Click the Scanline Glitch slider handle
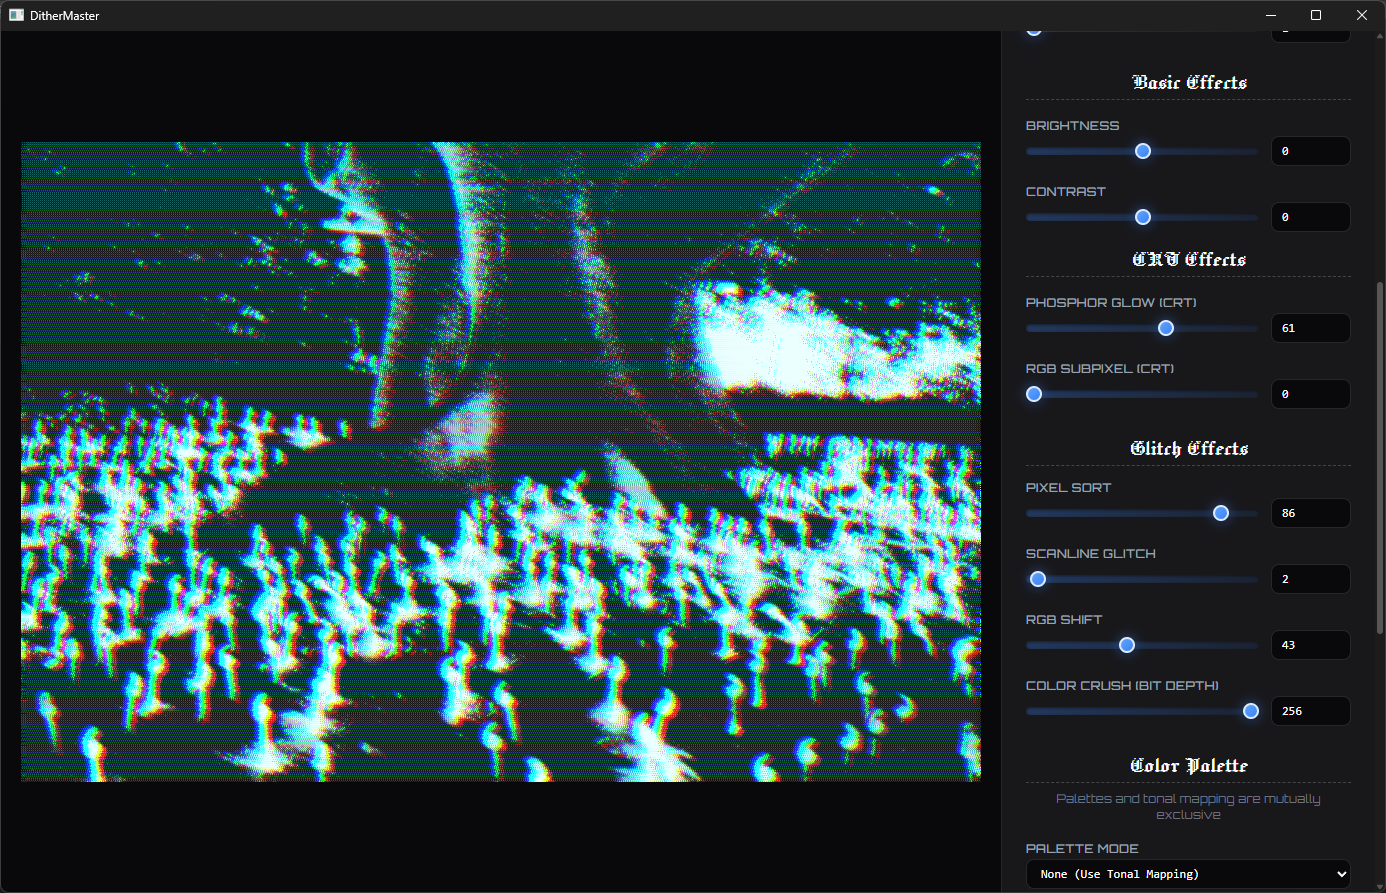 1038,579
